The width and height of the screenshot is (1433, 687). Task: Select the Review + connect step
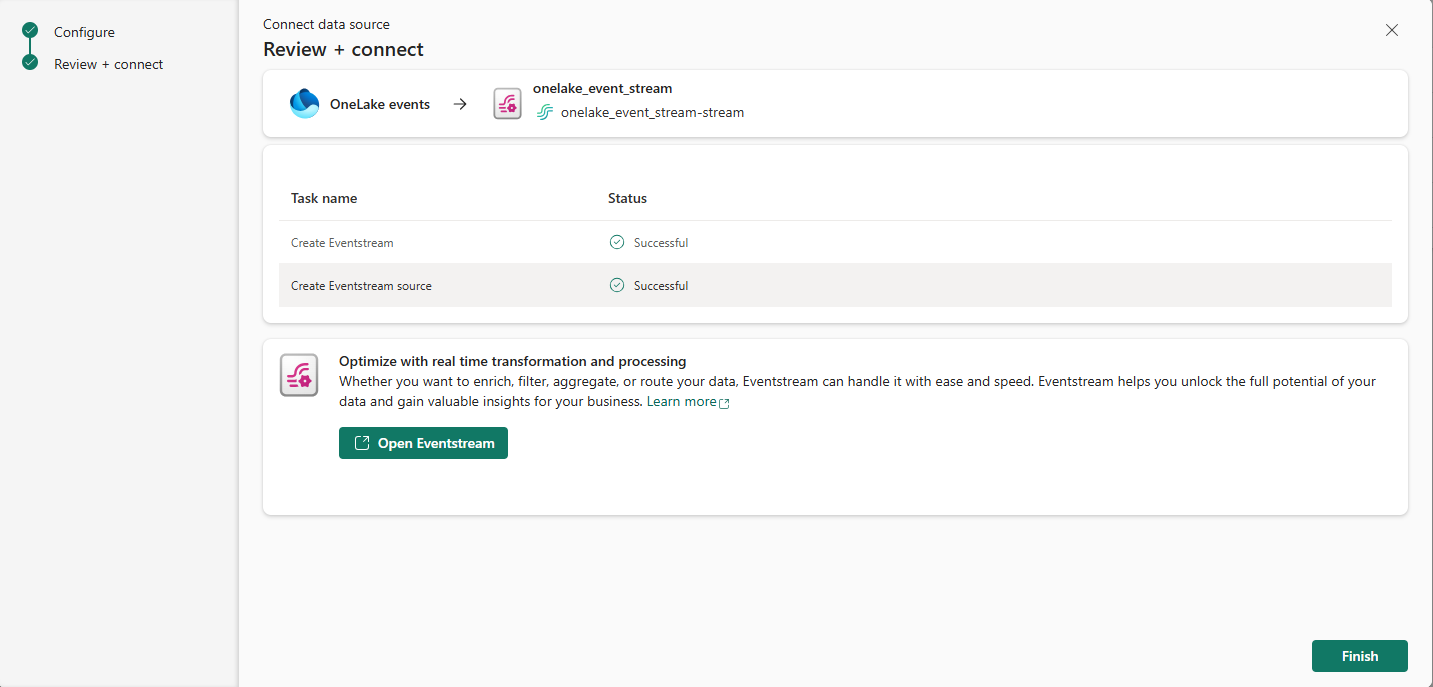(108, 64)
